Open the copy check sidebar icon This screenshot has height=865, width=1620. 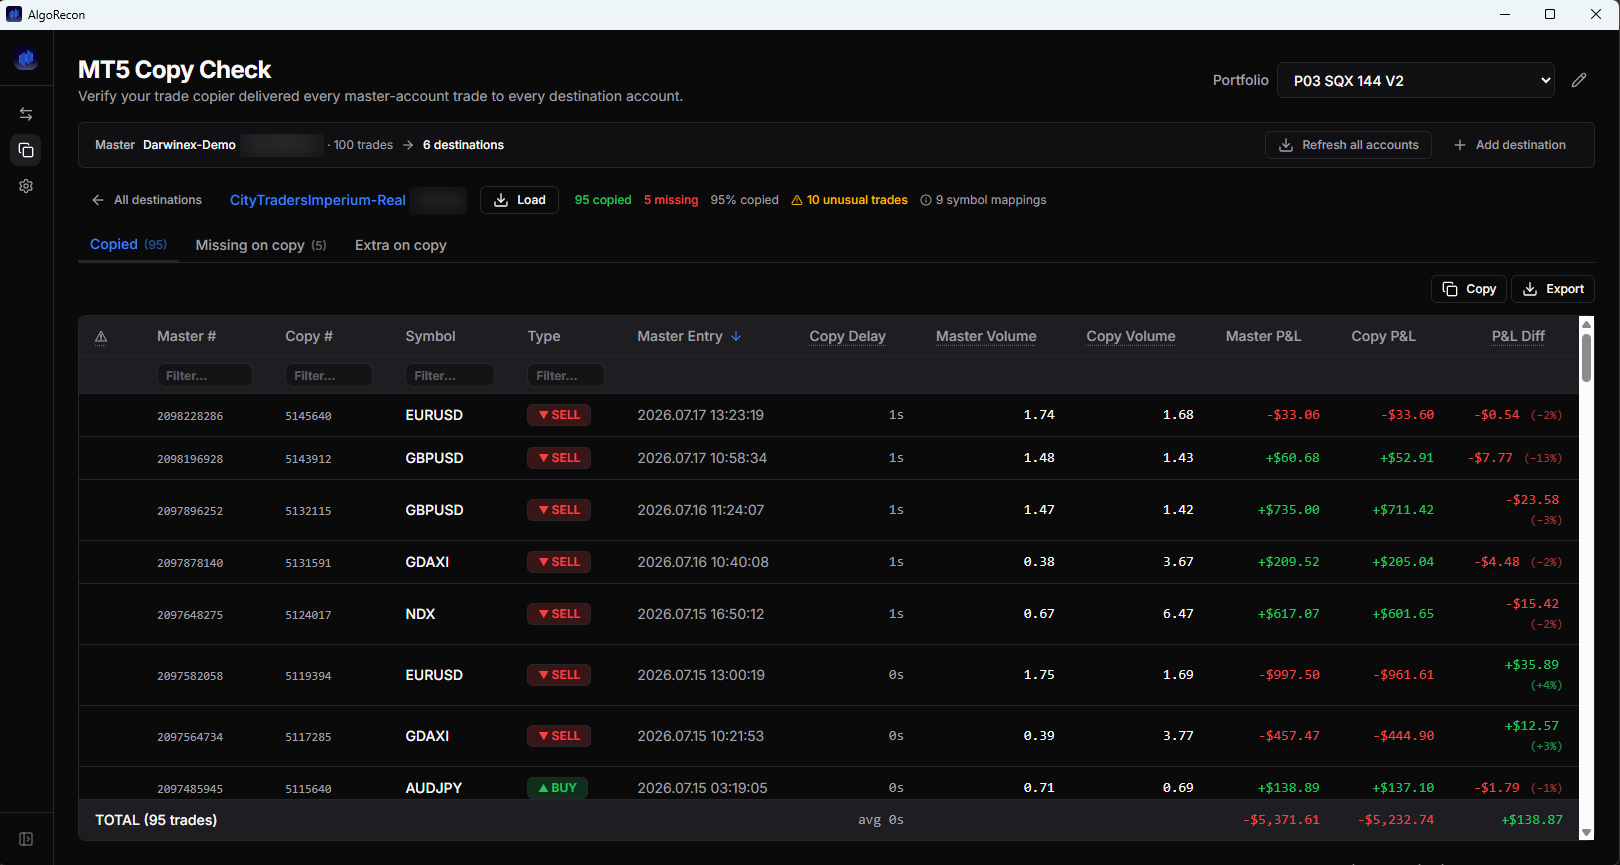pyautogui.click(x=26, y=150)
